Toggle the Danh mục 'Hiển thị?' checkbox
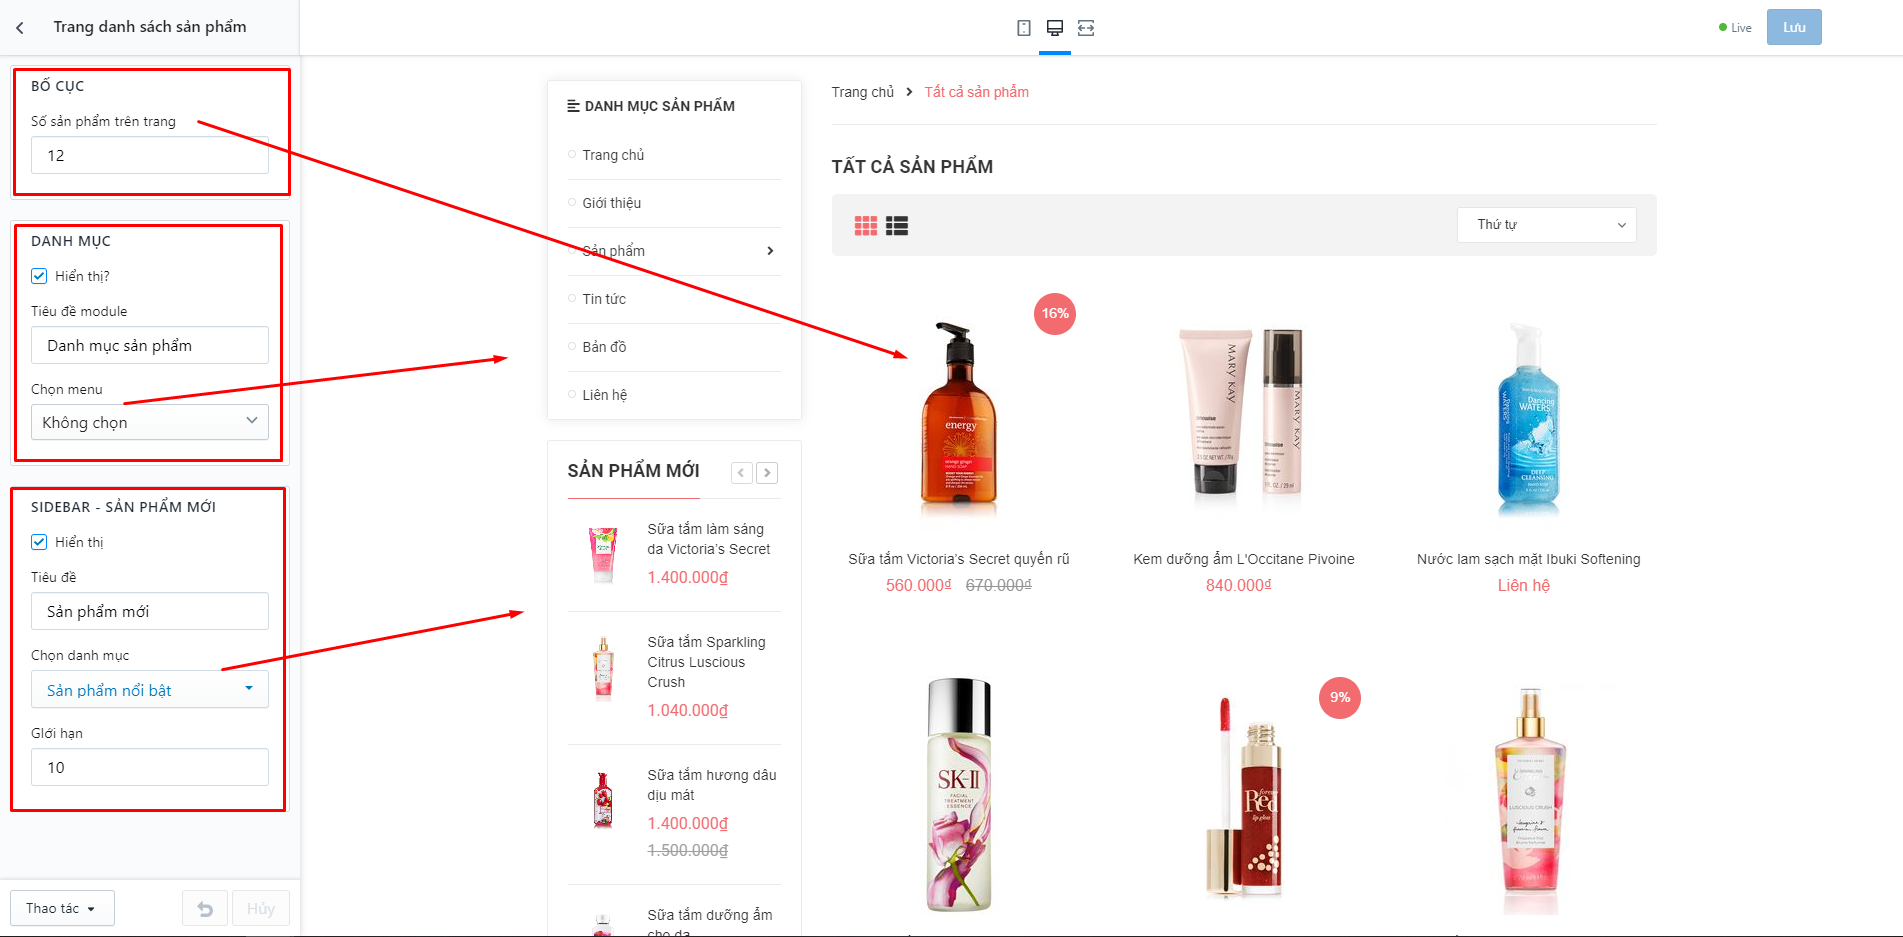Viewport: 1903px width, 937px height. 39,276
